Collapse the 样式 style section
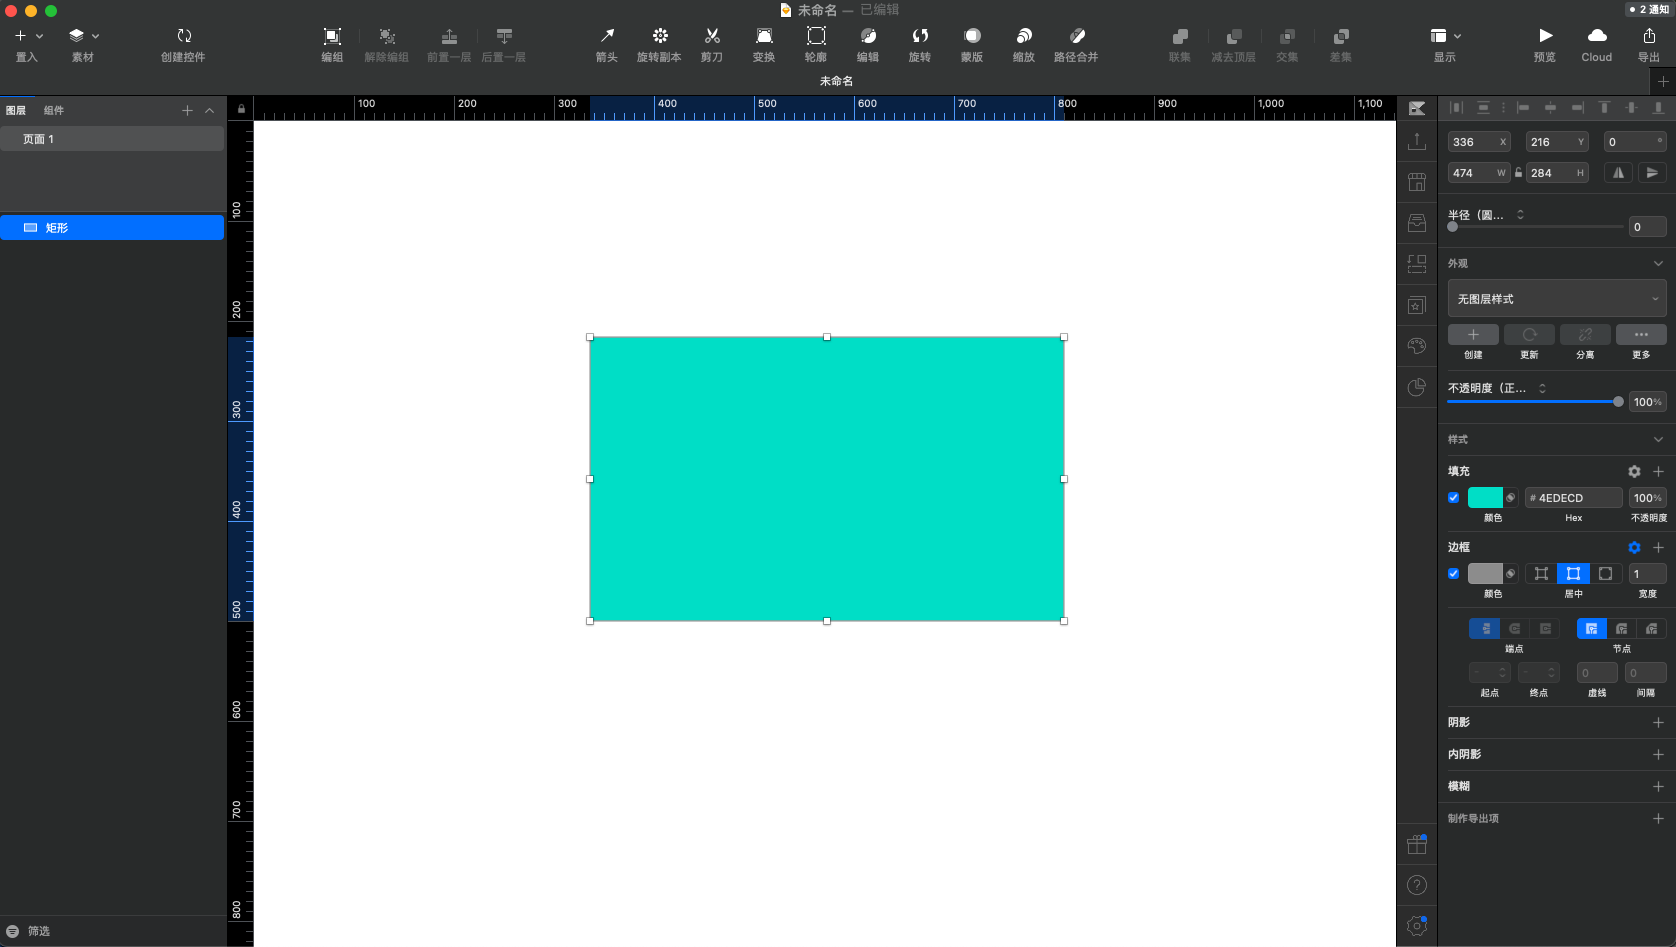The image size is (1676, 947). click(x=1658, y=440)
